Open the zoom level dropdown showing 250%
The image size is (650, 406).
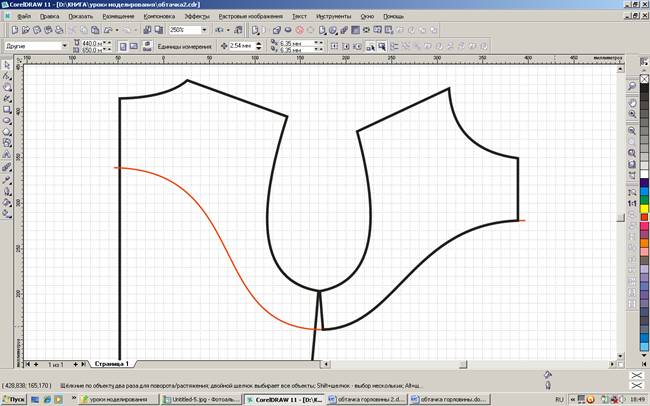[204, 30]
